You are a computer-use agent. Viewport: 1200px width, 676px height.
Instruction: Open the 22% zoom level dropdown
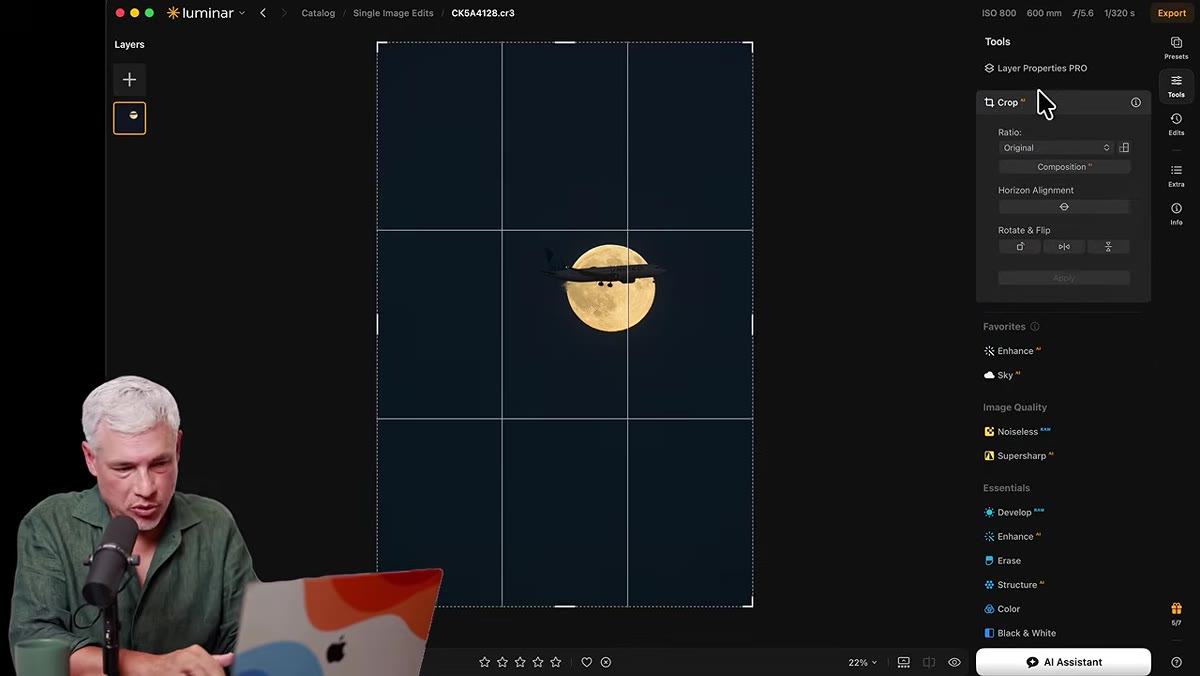pos(863,662)
